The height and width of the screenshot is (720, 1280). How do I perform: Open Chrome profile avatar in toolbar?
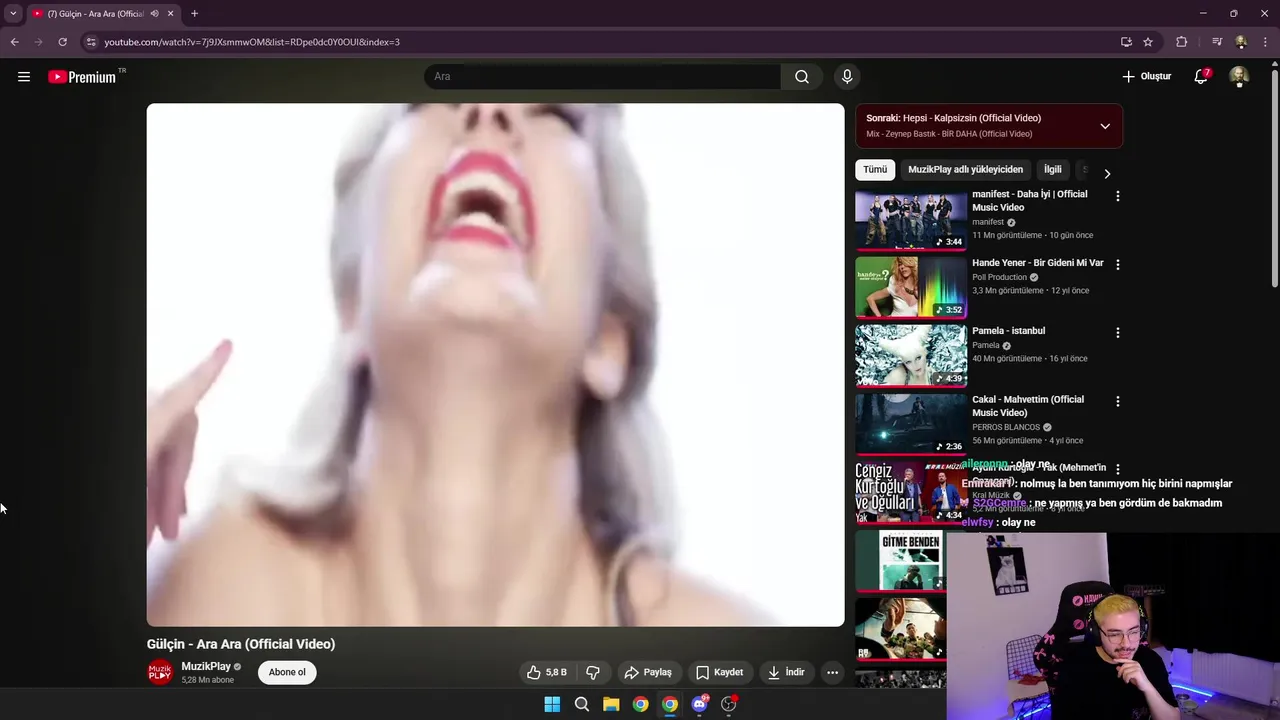(x=1241, y=42)
